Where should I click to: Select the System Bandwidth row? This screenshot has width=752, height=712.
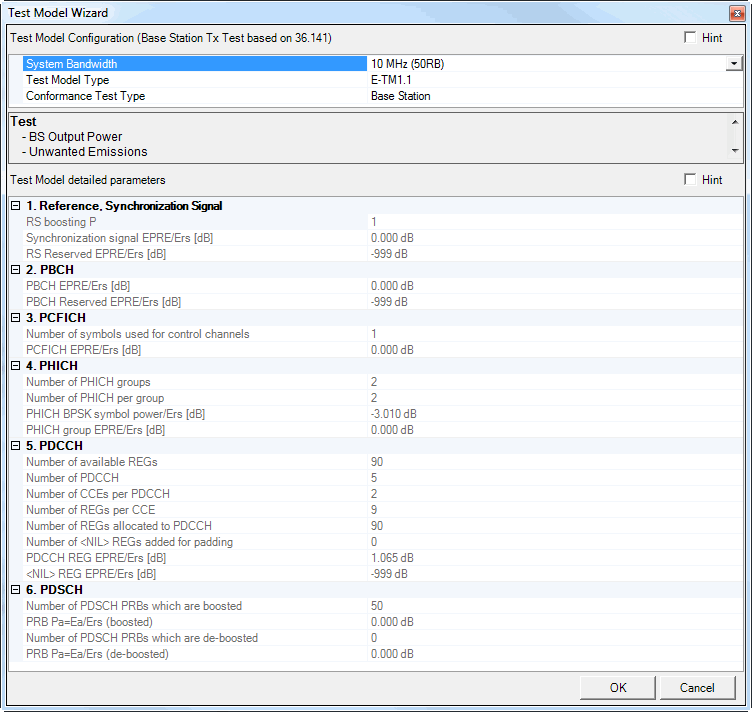pyautogui.click(x=382, y=64)
